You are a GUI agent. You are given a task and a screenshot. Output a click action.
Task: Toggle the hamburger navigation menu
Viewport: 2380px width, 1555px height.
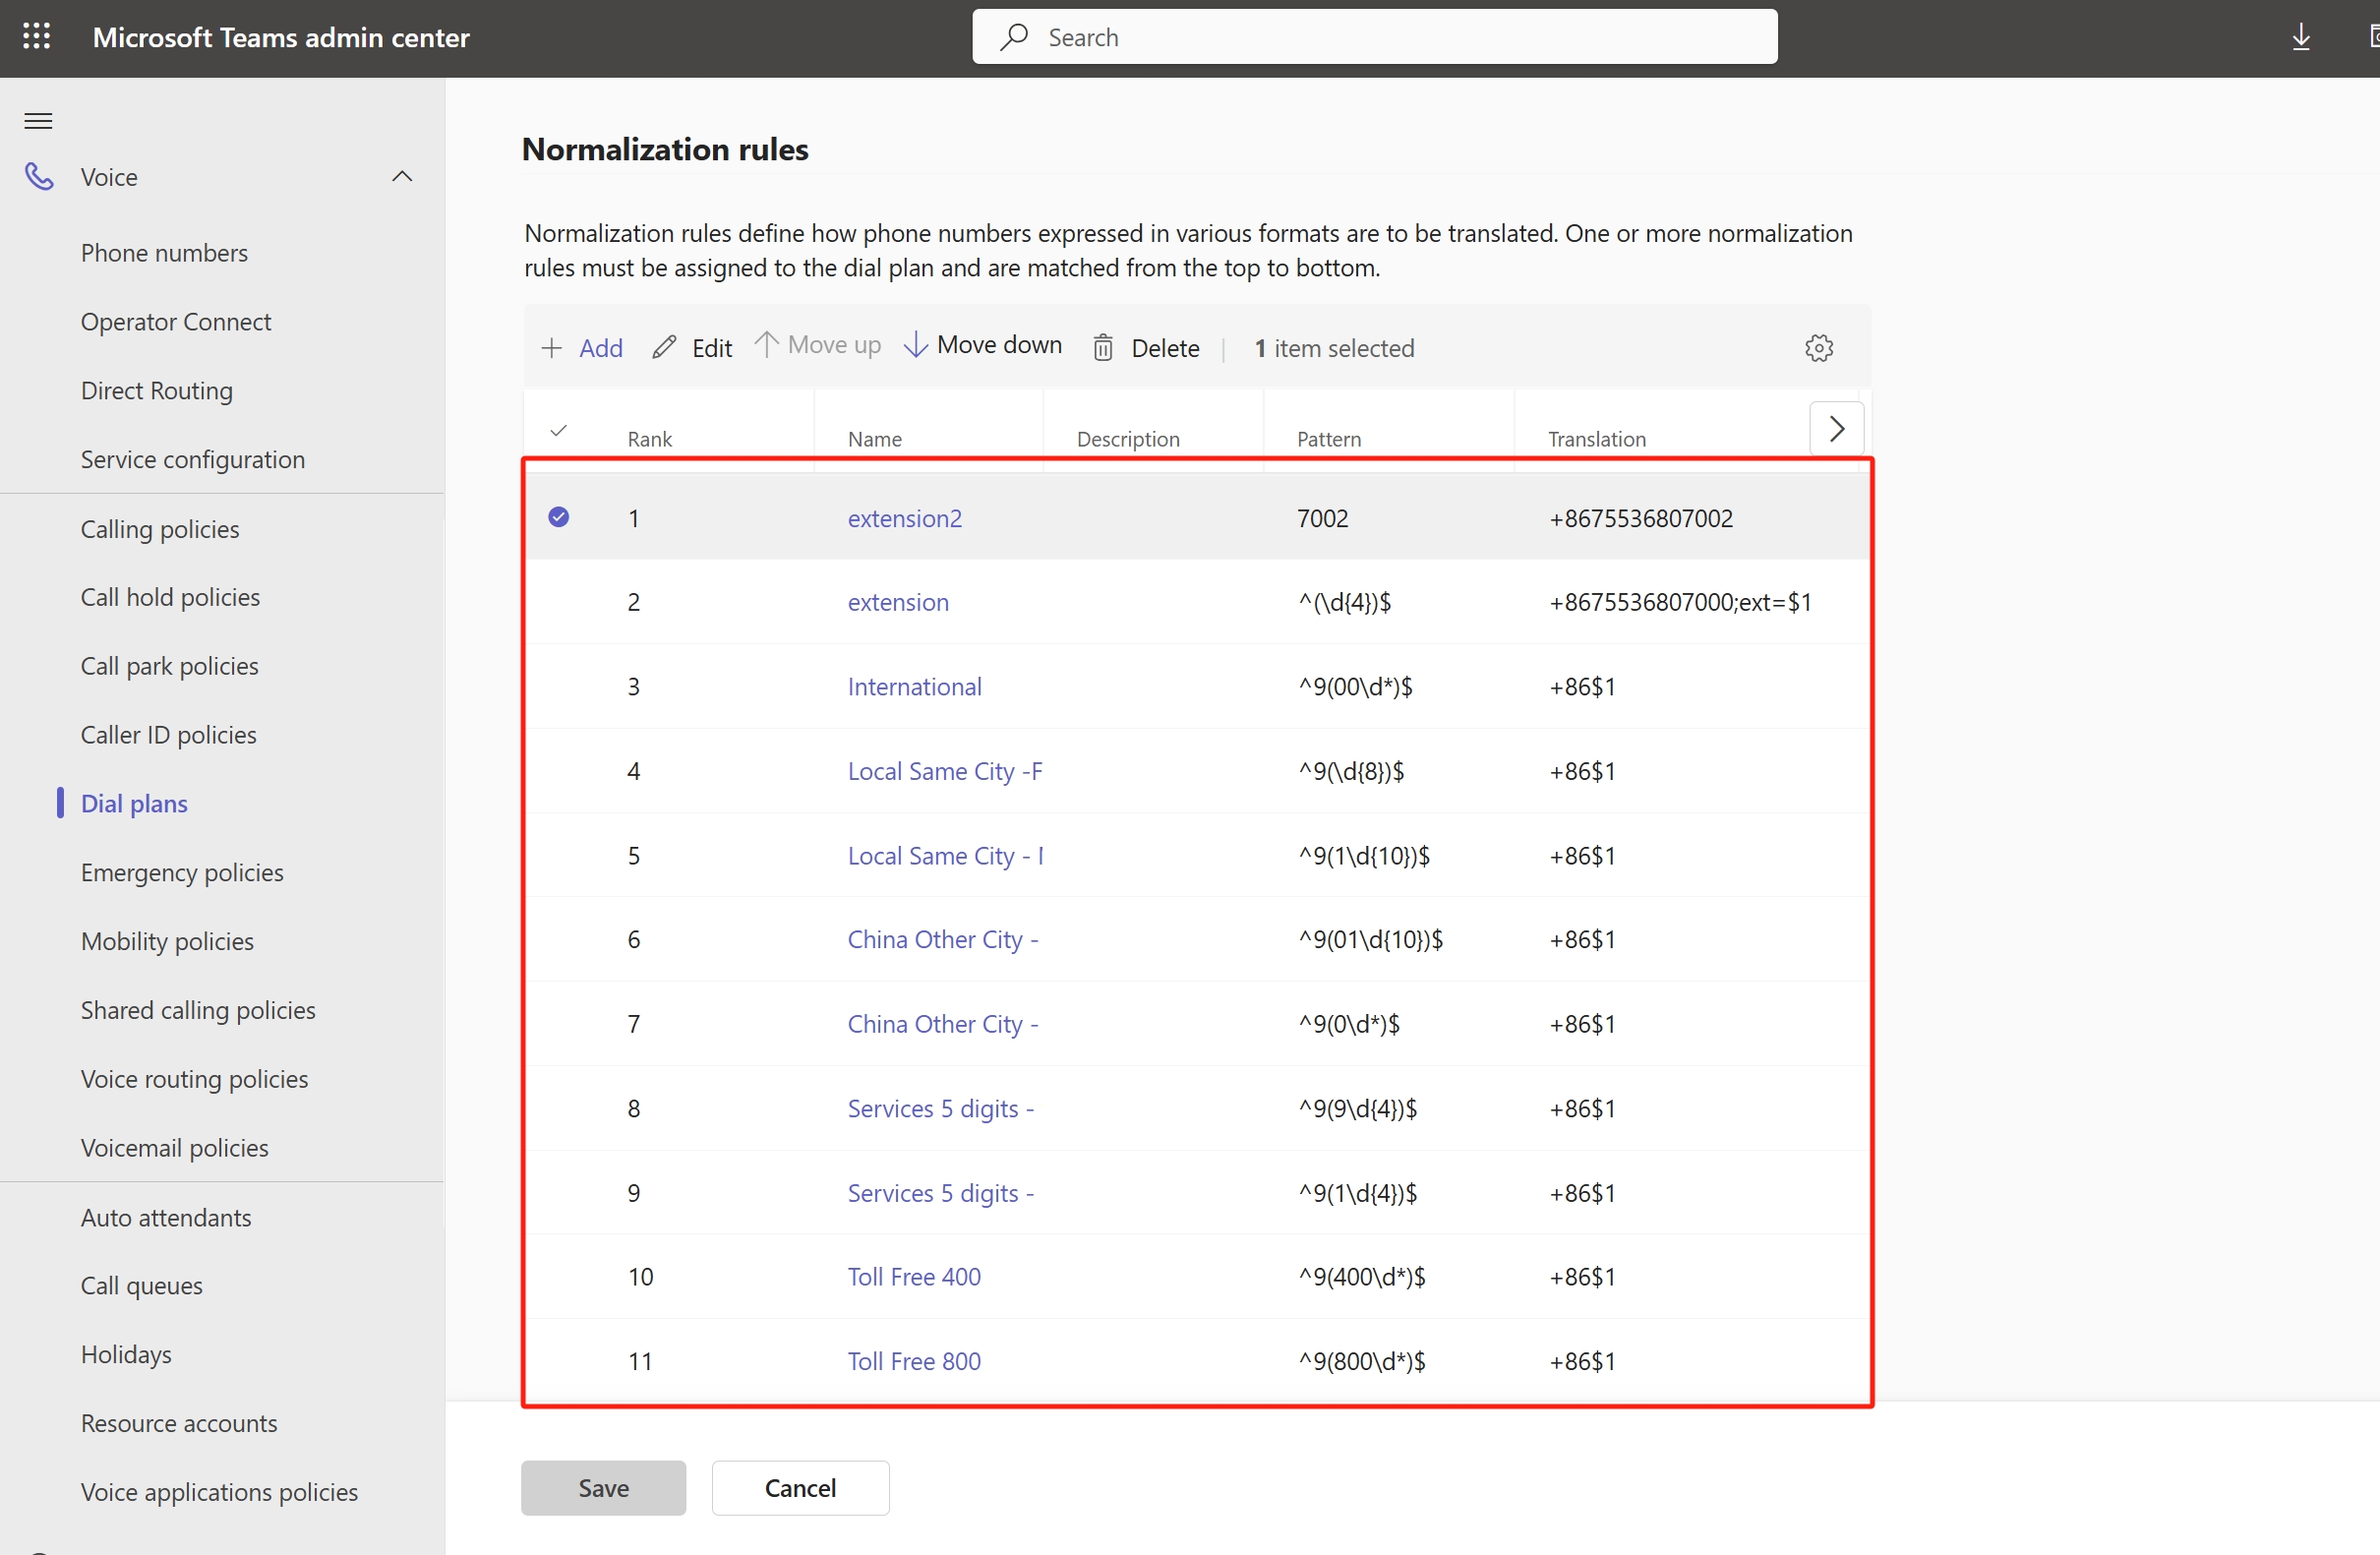click(38, 121)
